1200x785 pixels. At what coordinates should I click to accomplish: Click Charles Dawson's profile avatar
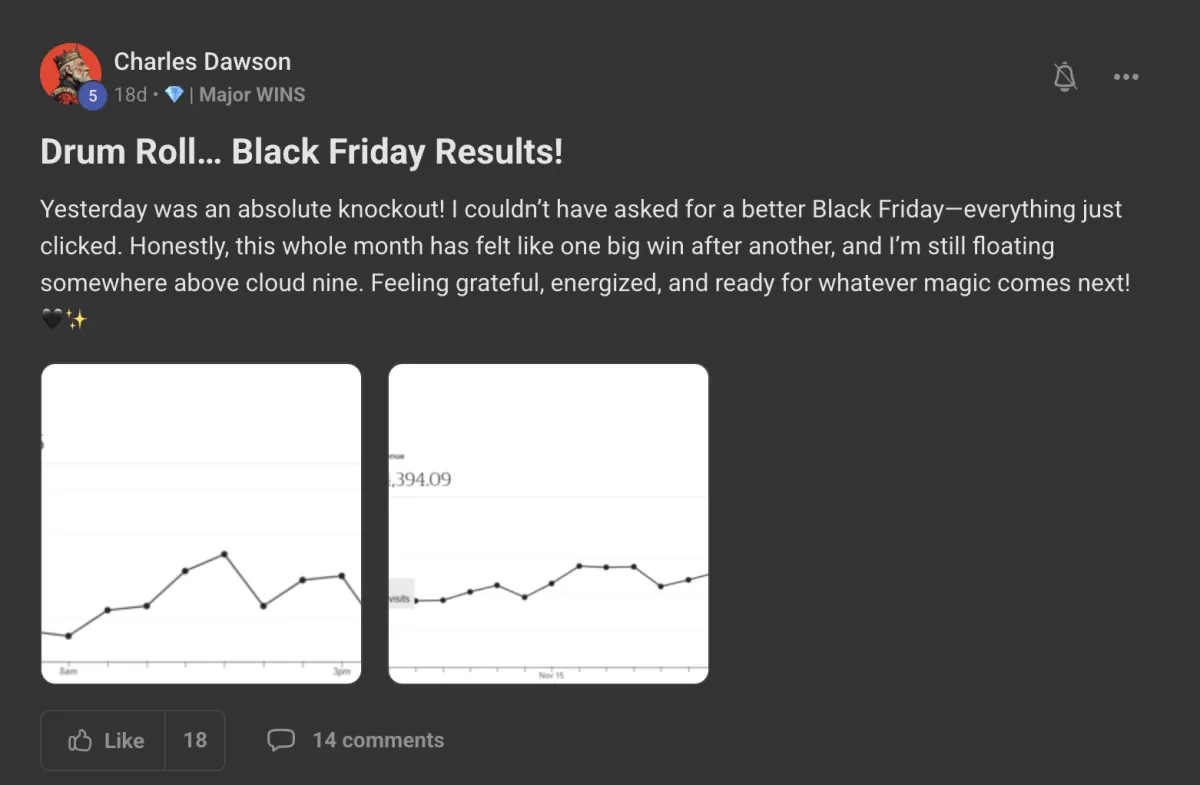tap(69, 71)
